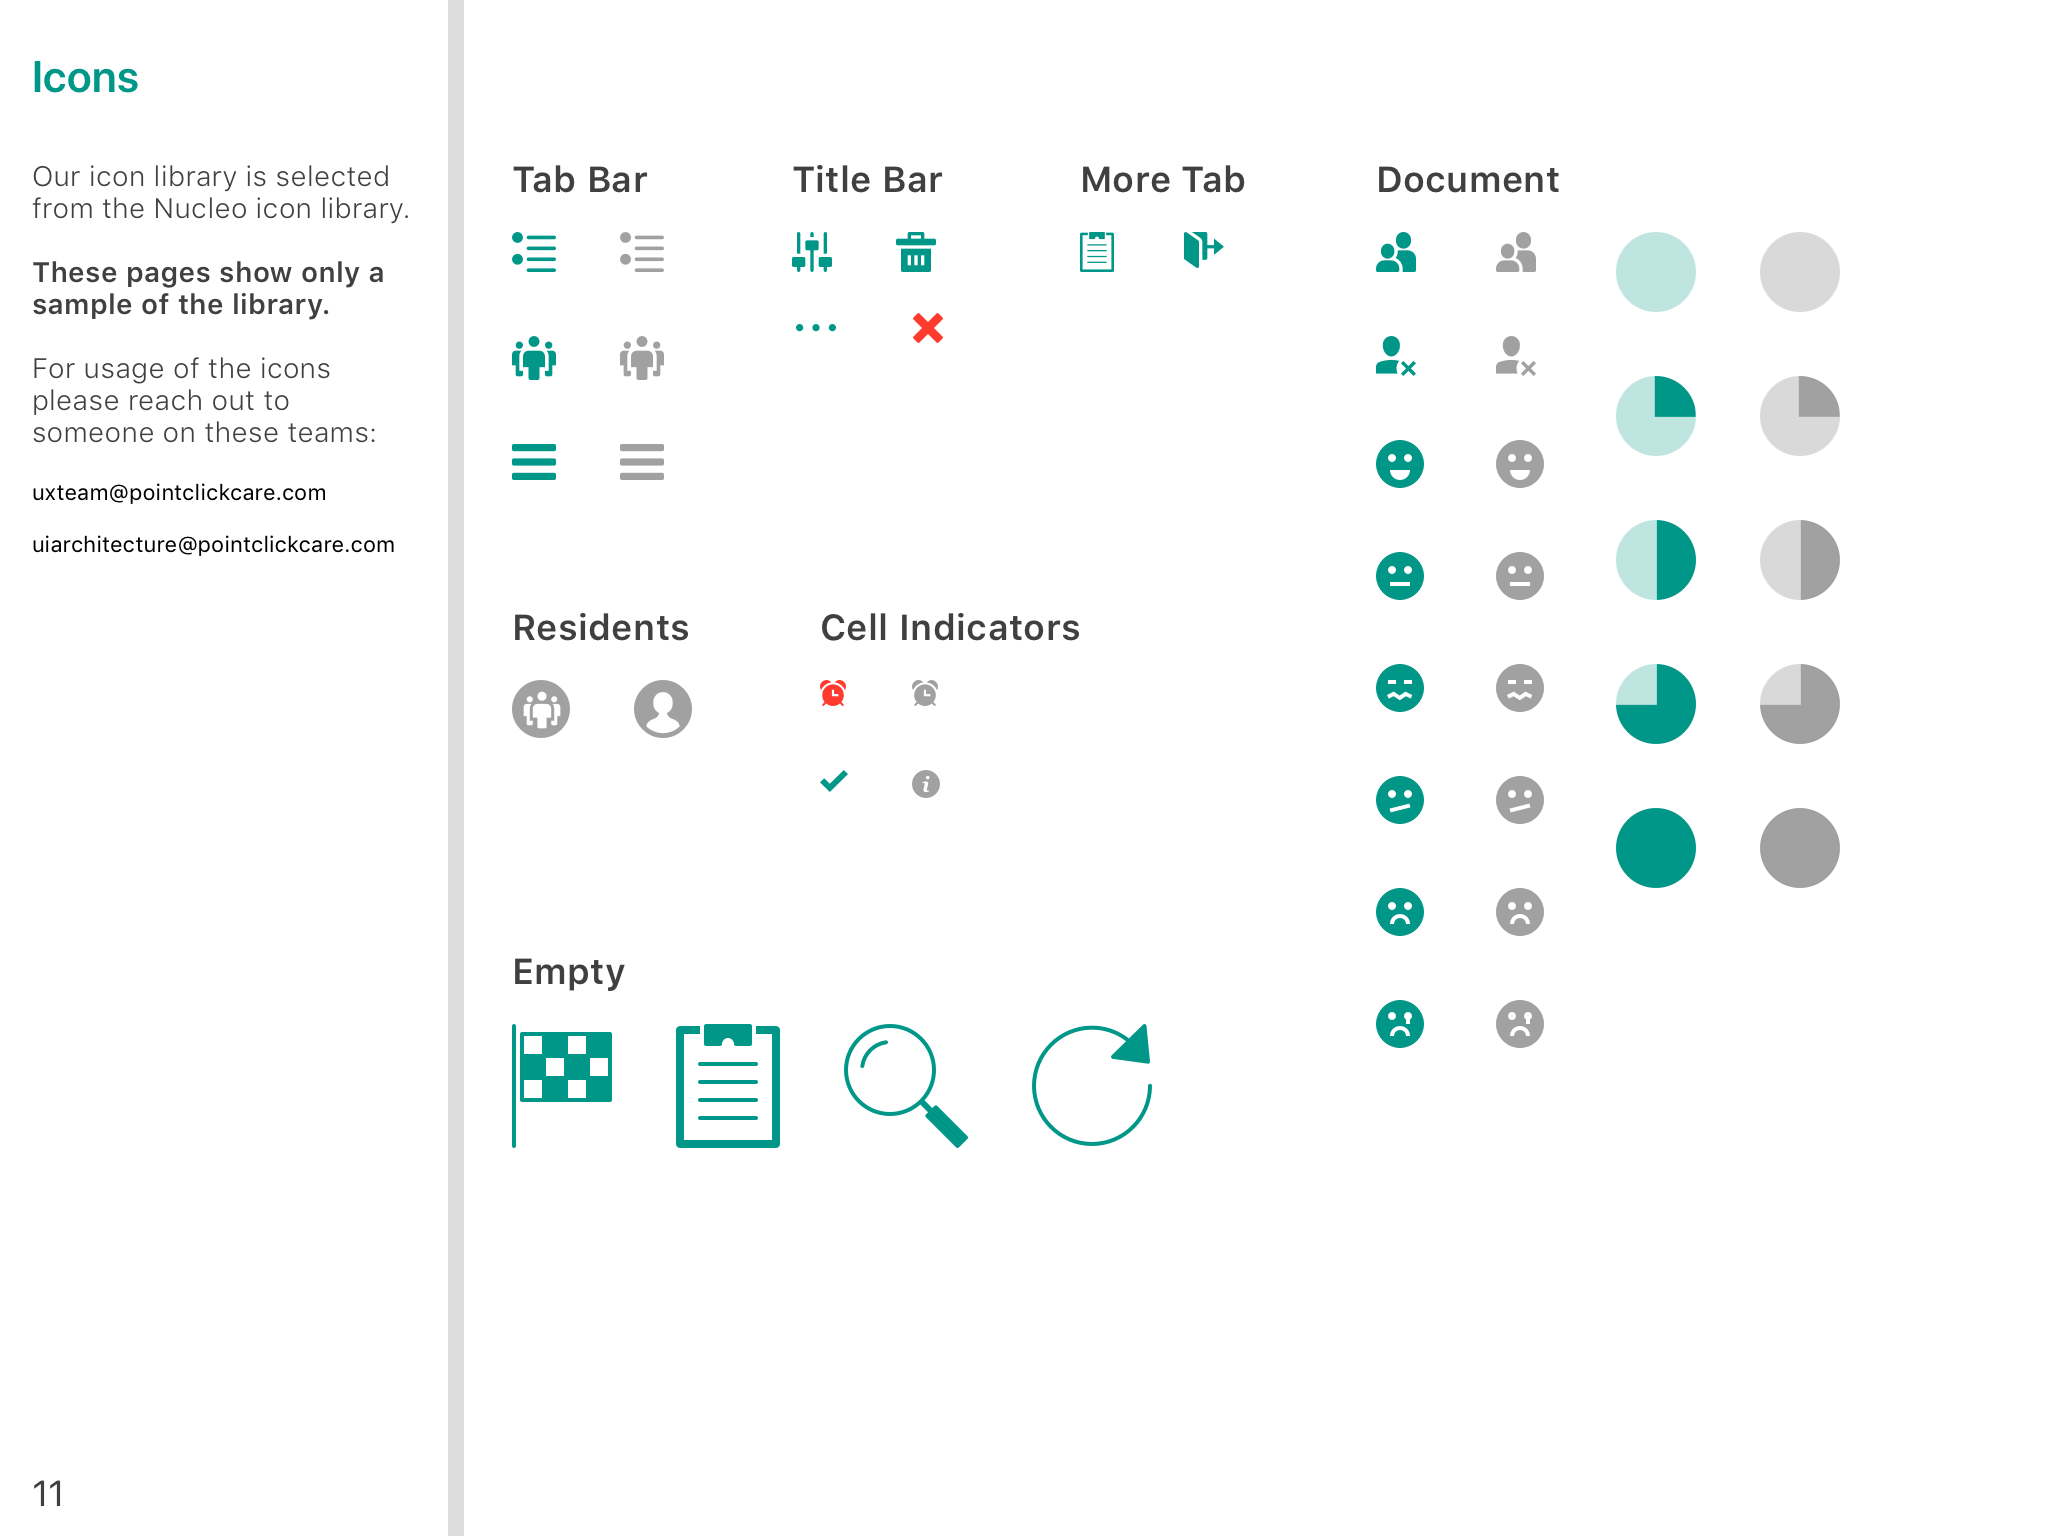Viewport: 2048px width, 1536px height.
Task: Click the large magnifying glass icon
Action: pyautogui.click(x=906, y=1086)
